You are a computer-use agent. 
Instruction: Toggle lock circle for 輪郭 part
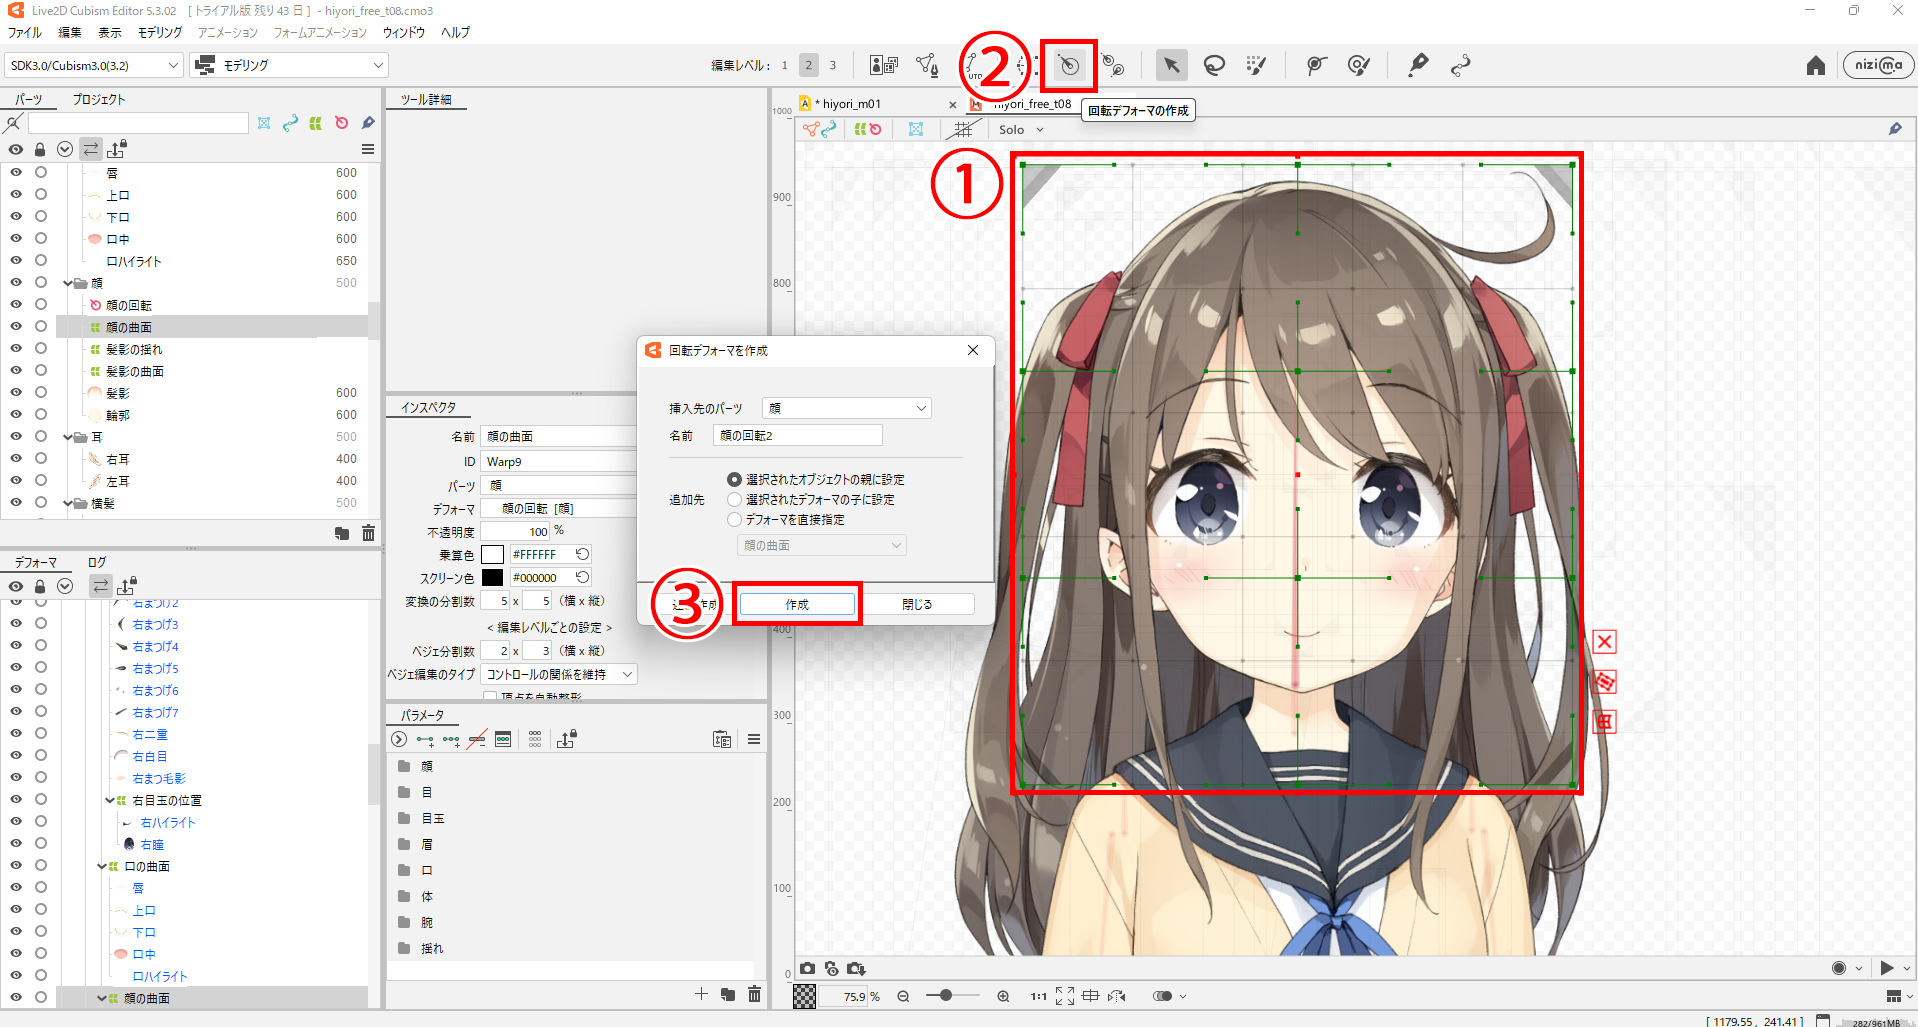point(41,415)
